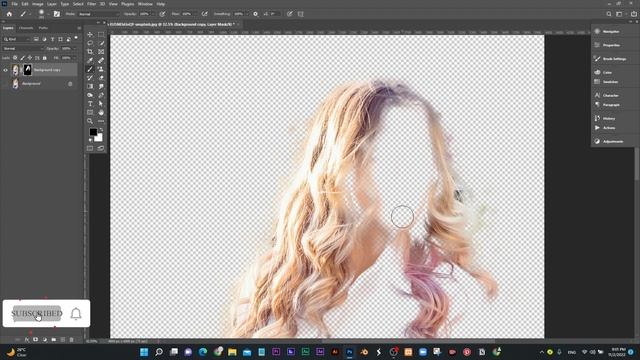Open Navigator panel icon
Viewport: 640px width, 360px height.
click(x=597, y=31)
